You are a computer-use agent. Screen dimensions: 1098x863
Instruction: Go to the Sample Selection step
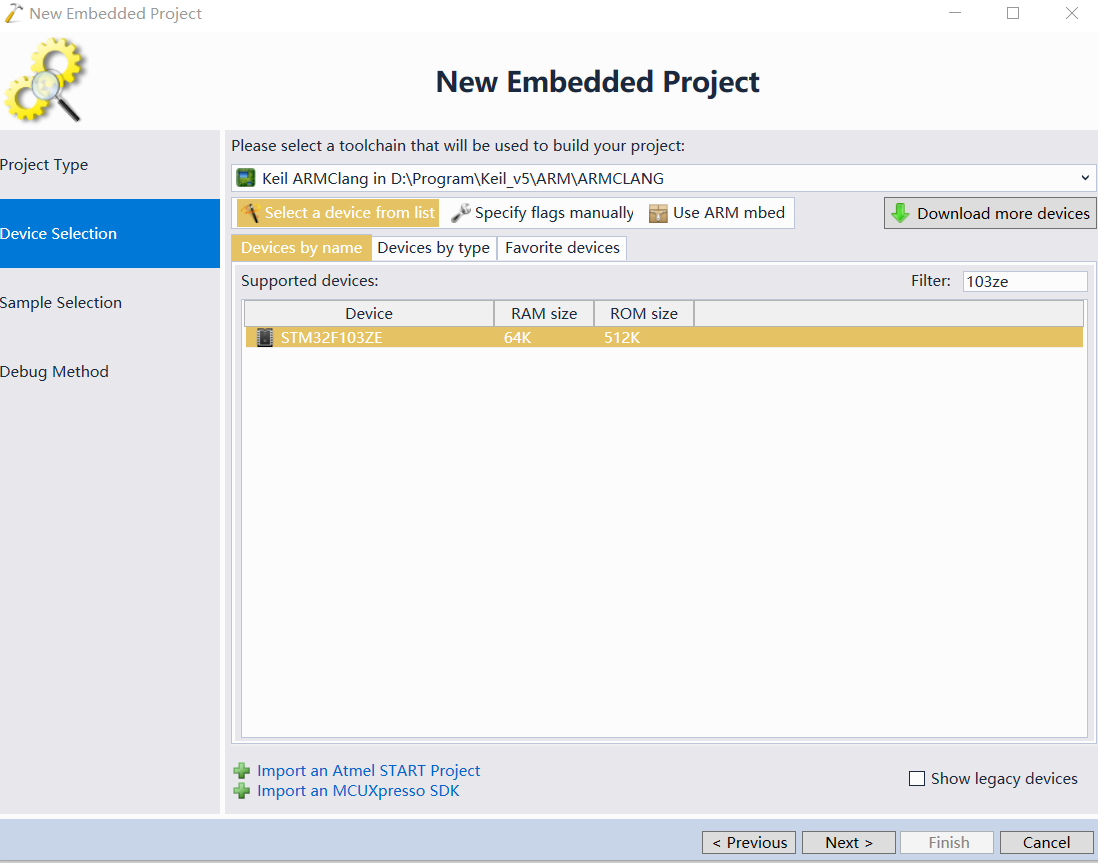click(x=110, y=303)
